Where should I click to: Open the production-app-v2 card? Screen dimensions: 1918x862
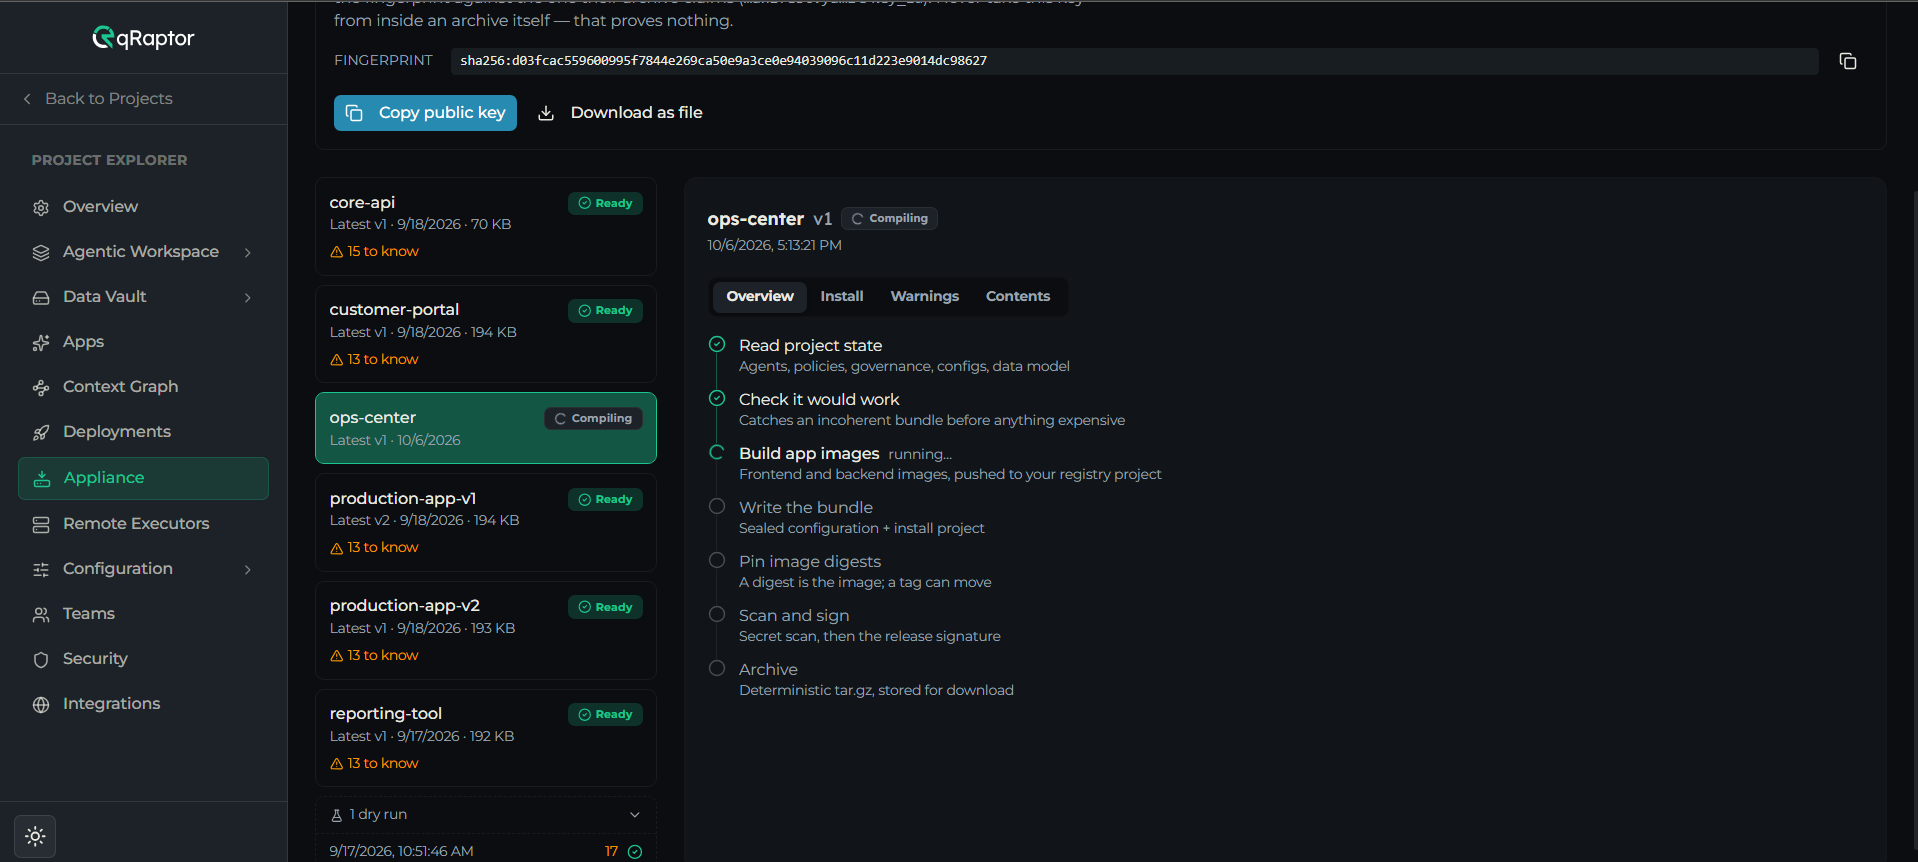click(486, 630)
